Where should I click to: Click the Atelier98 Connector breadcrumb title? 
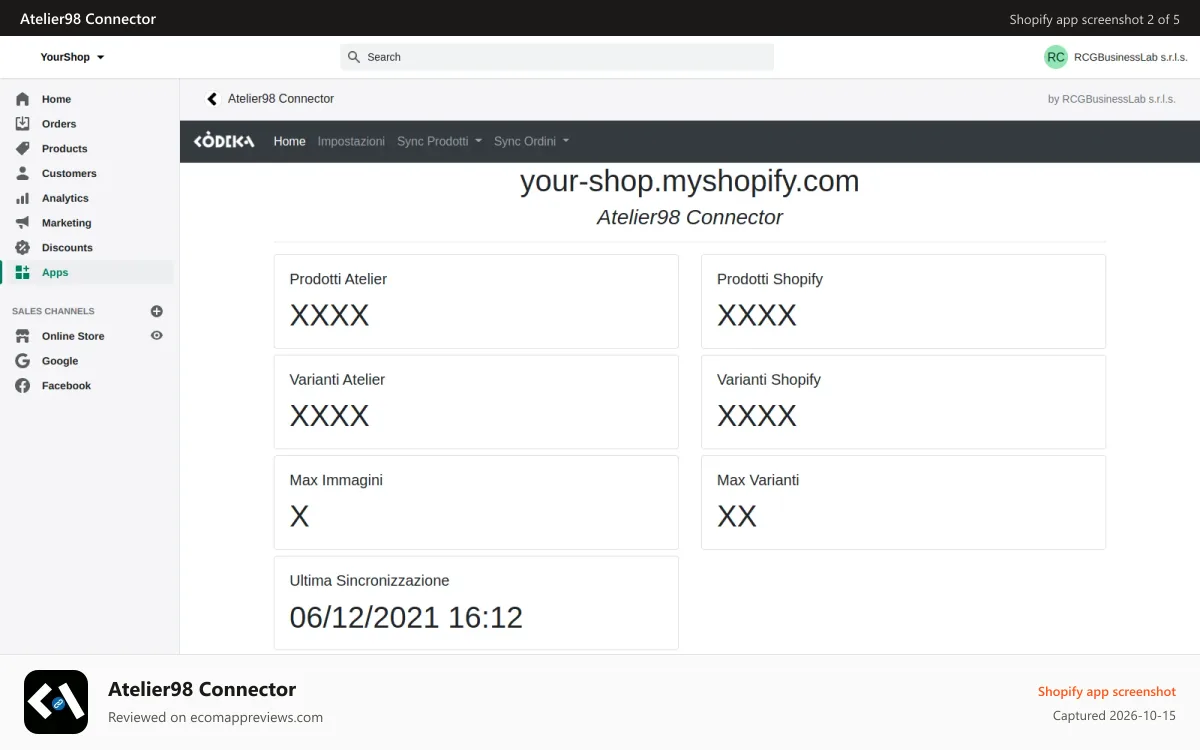pyautogui.click(x=281, y=99)
